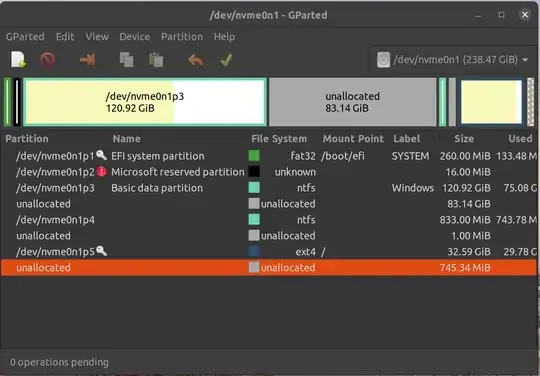Open the Help menu
Screen dimensions: 540x376
225,36
